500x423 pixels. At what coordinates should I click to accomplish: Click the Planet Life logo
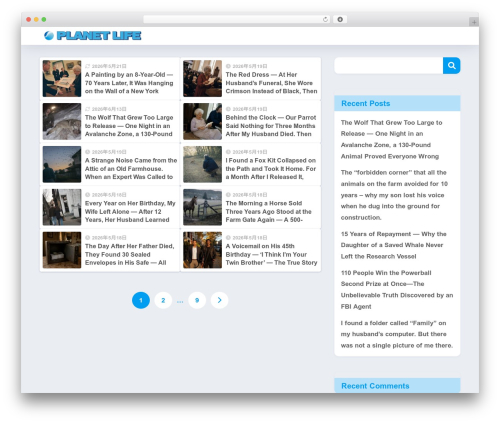pos(93,35)
